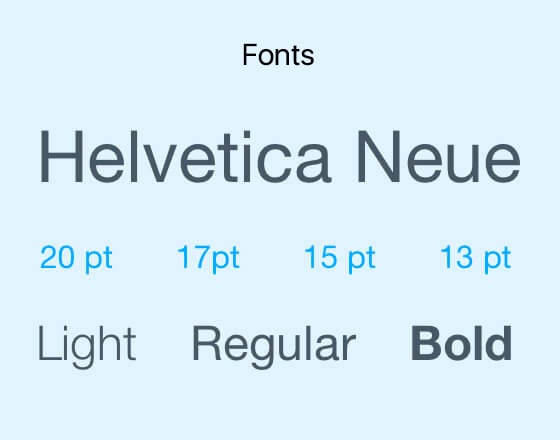
Task: Choose the 15 pt size label
Action: (340, 259)
